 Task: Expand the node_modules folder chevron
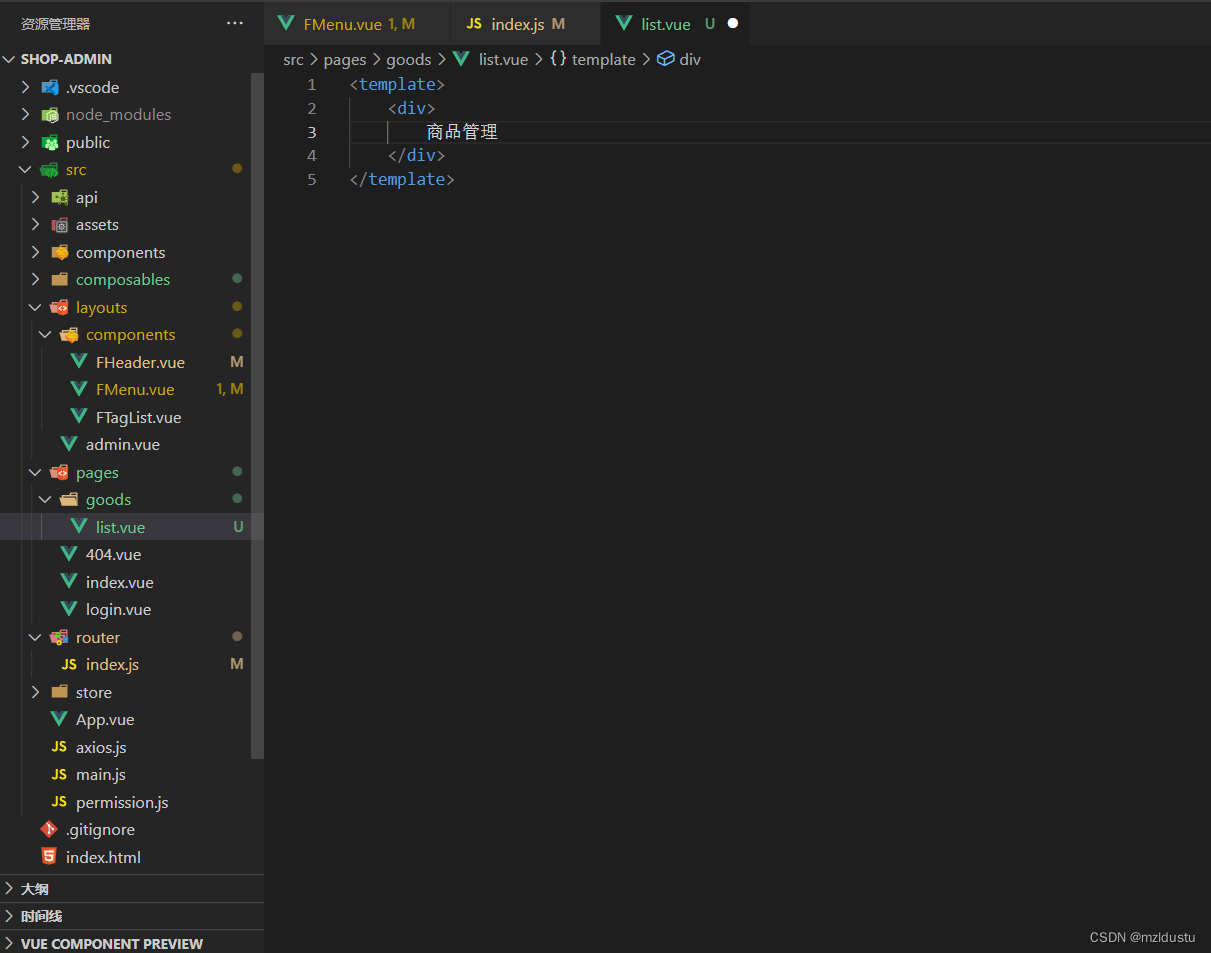click(26, 114)
